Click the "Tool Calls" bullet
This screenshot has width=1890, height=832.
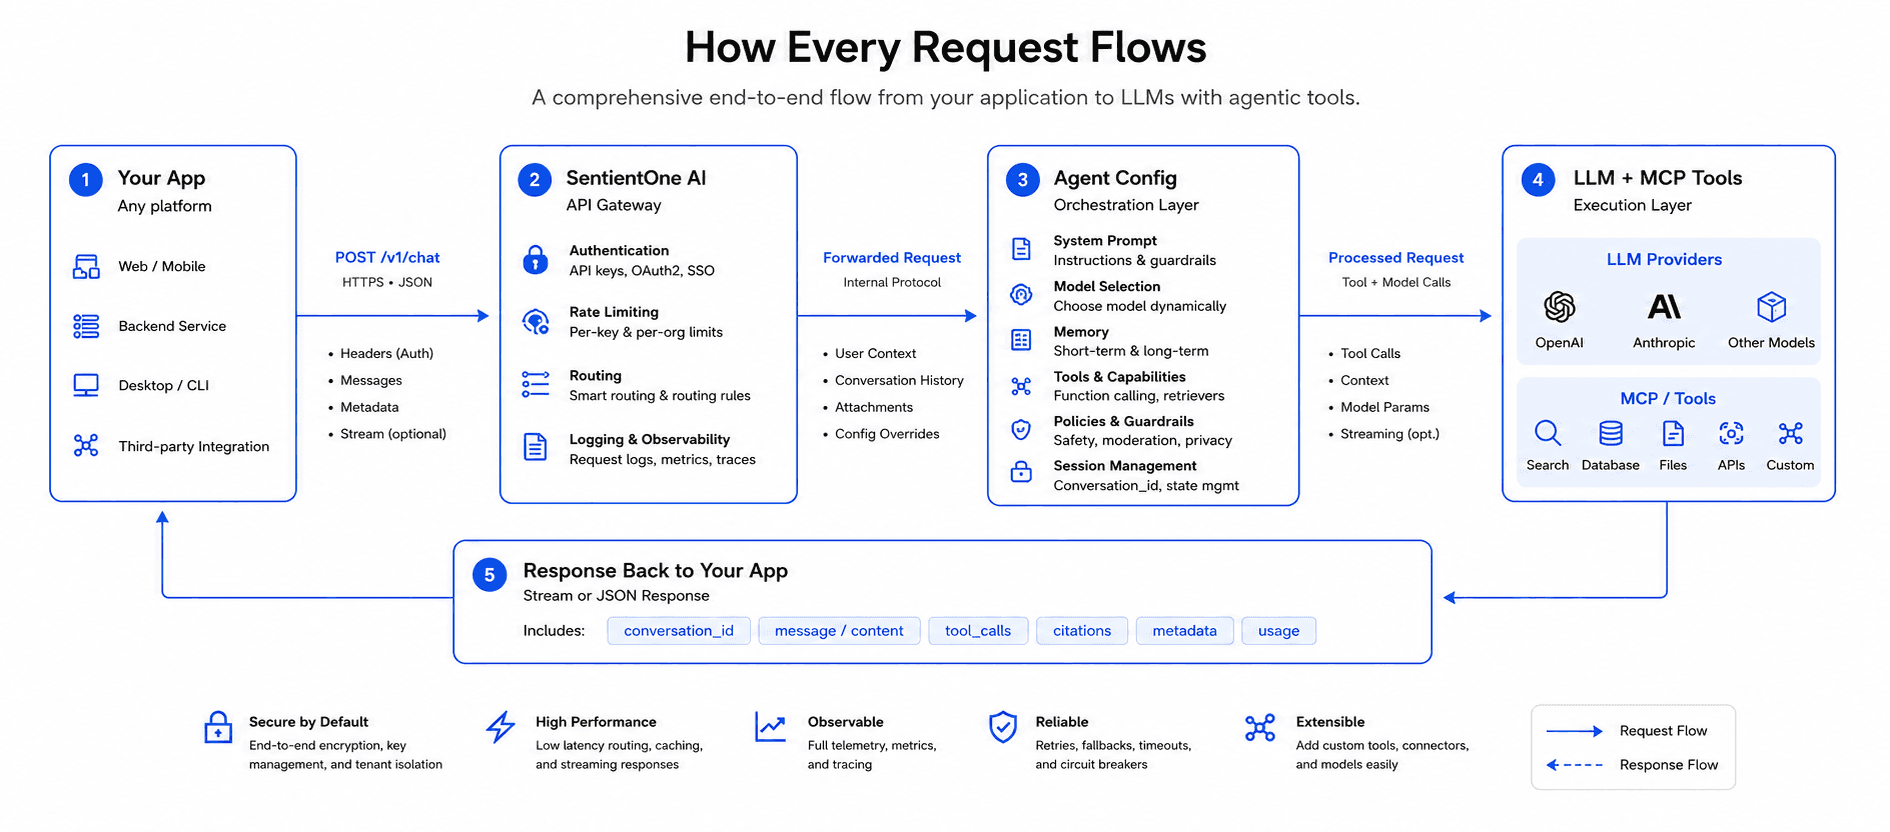(x=1370, y=354)
